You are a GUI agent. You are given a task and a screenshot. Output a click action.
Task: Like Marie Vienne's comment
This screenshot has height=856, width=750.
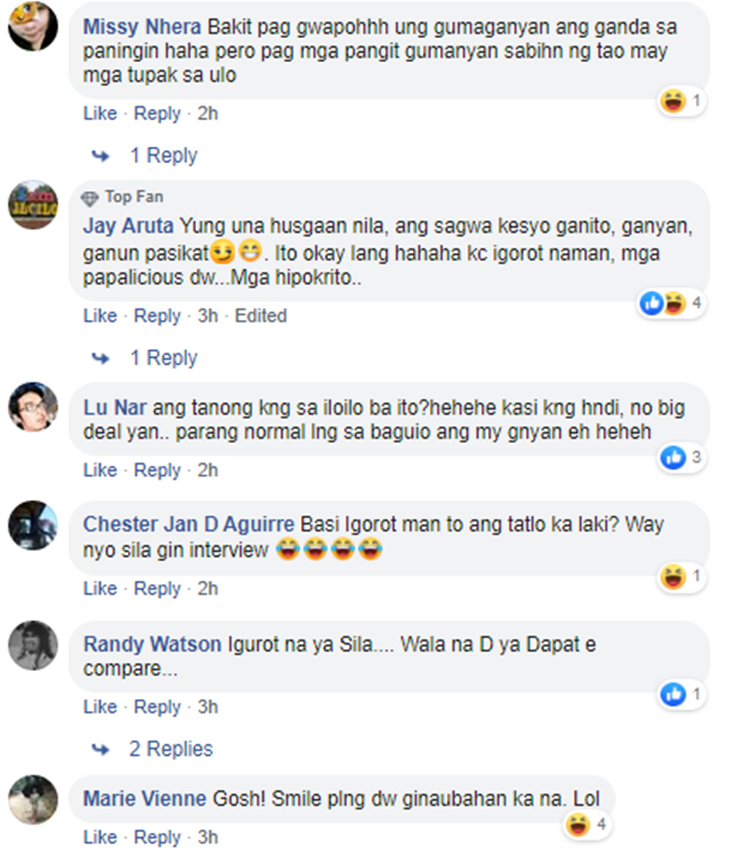point(100,837)
